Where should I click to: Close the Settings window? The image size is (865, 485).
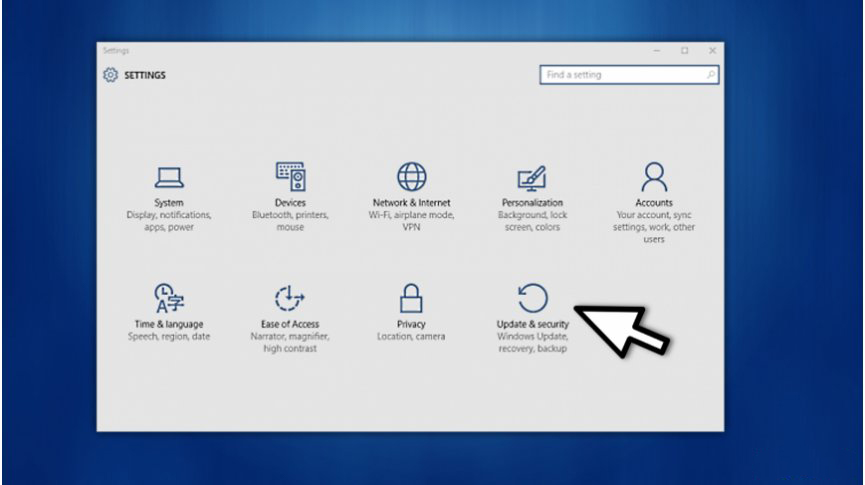click(712, 51)
